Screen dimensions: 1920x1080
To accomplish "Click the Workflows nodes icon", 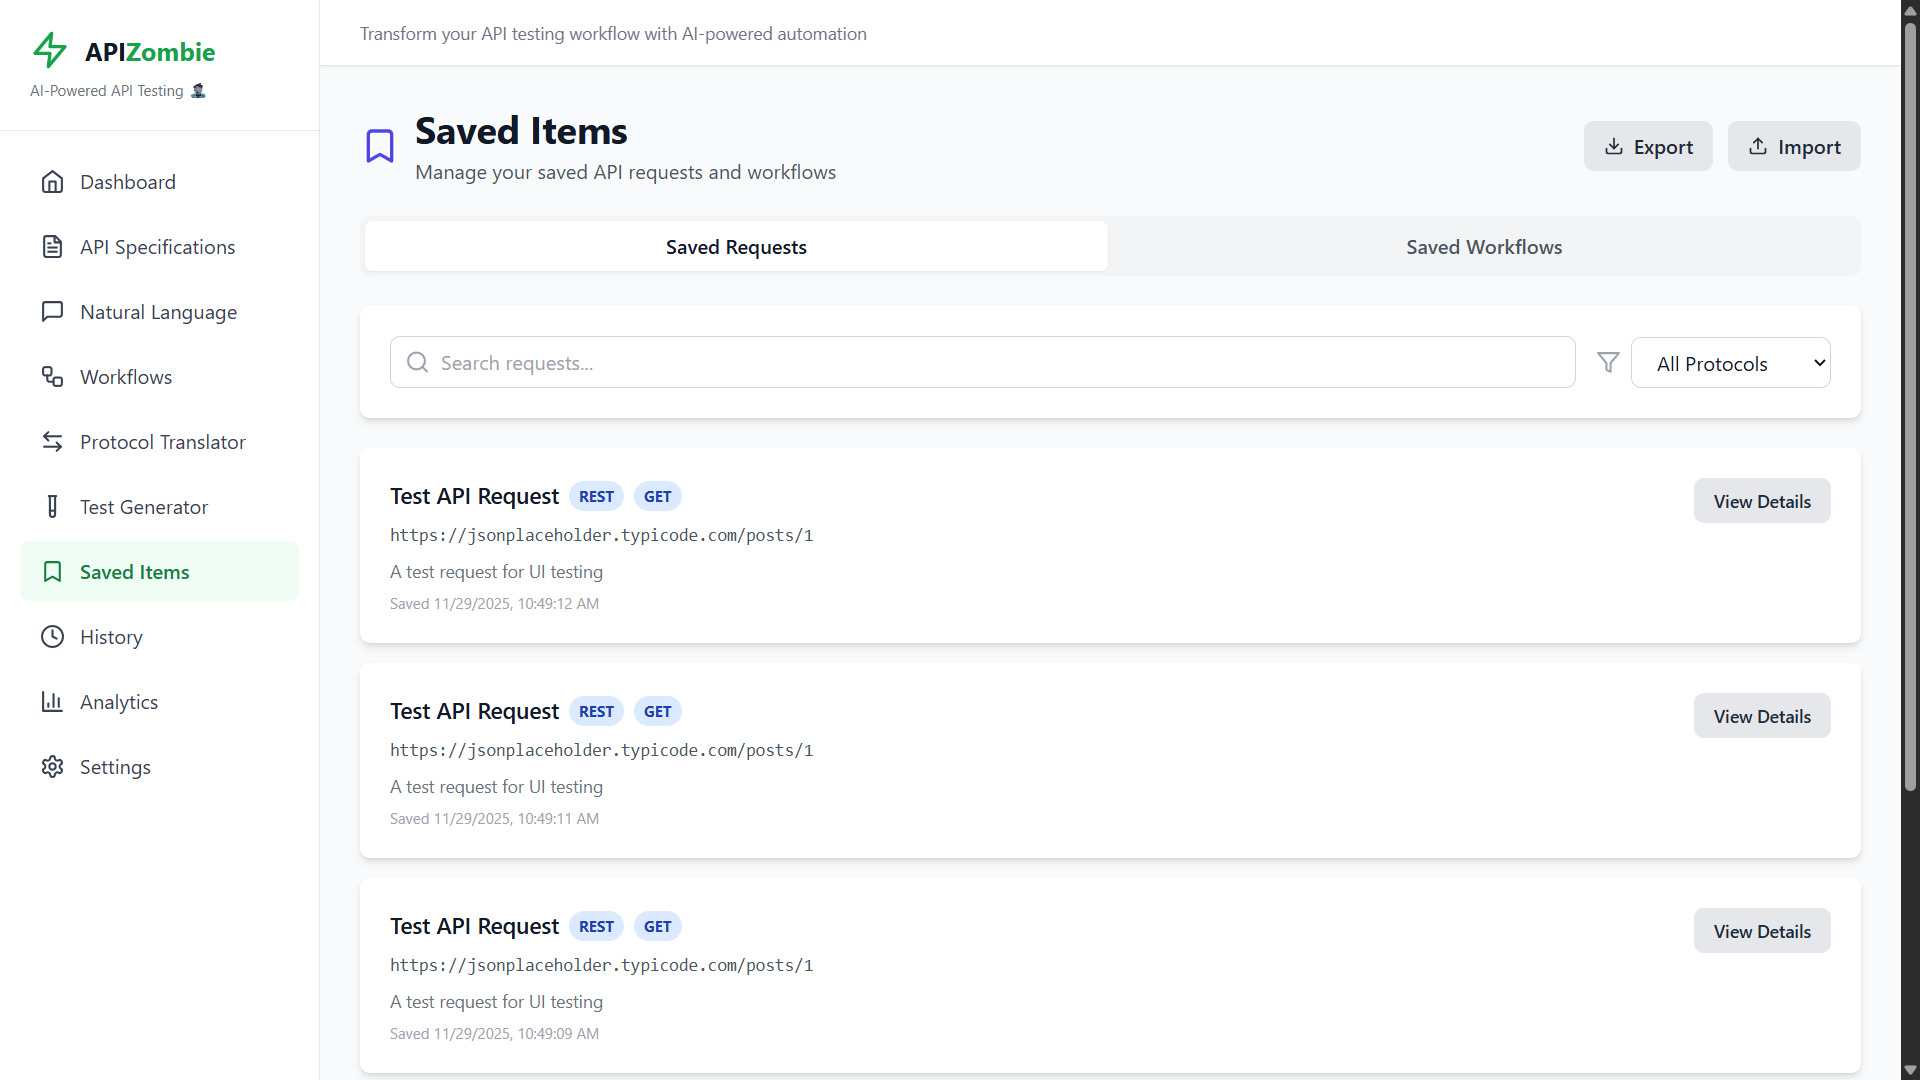I will pos(52,377).
